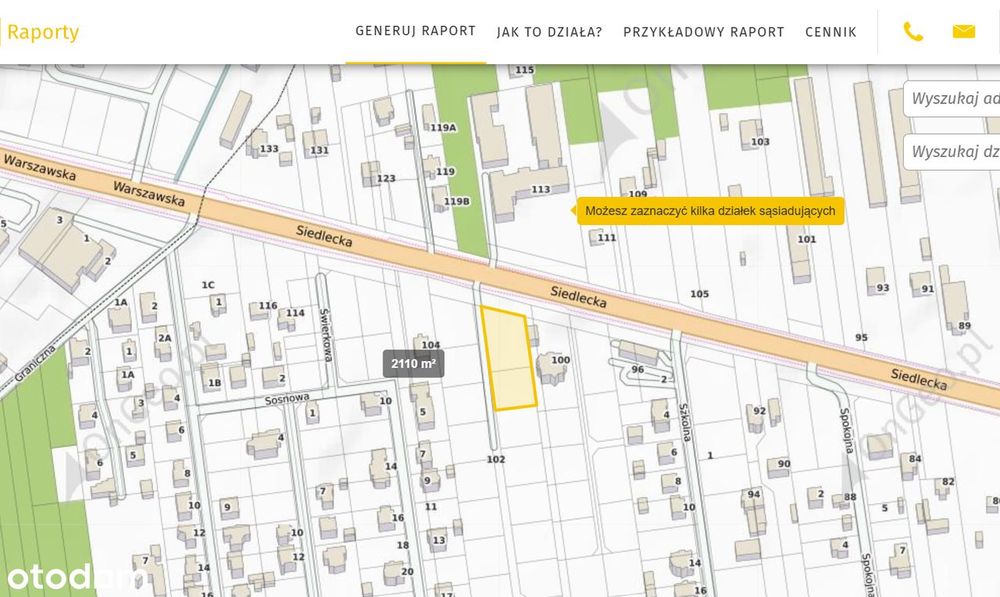Viewport: 1000px width, 597px height.
Task: Click building number 113 on the map
Action: point(540,189)
